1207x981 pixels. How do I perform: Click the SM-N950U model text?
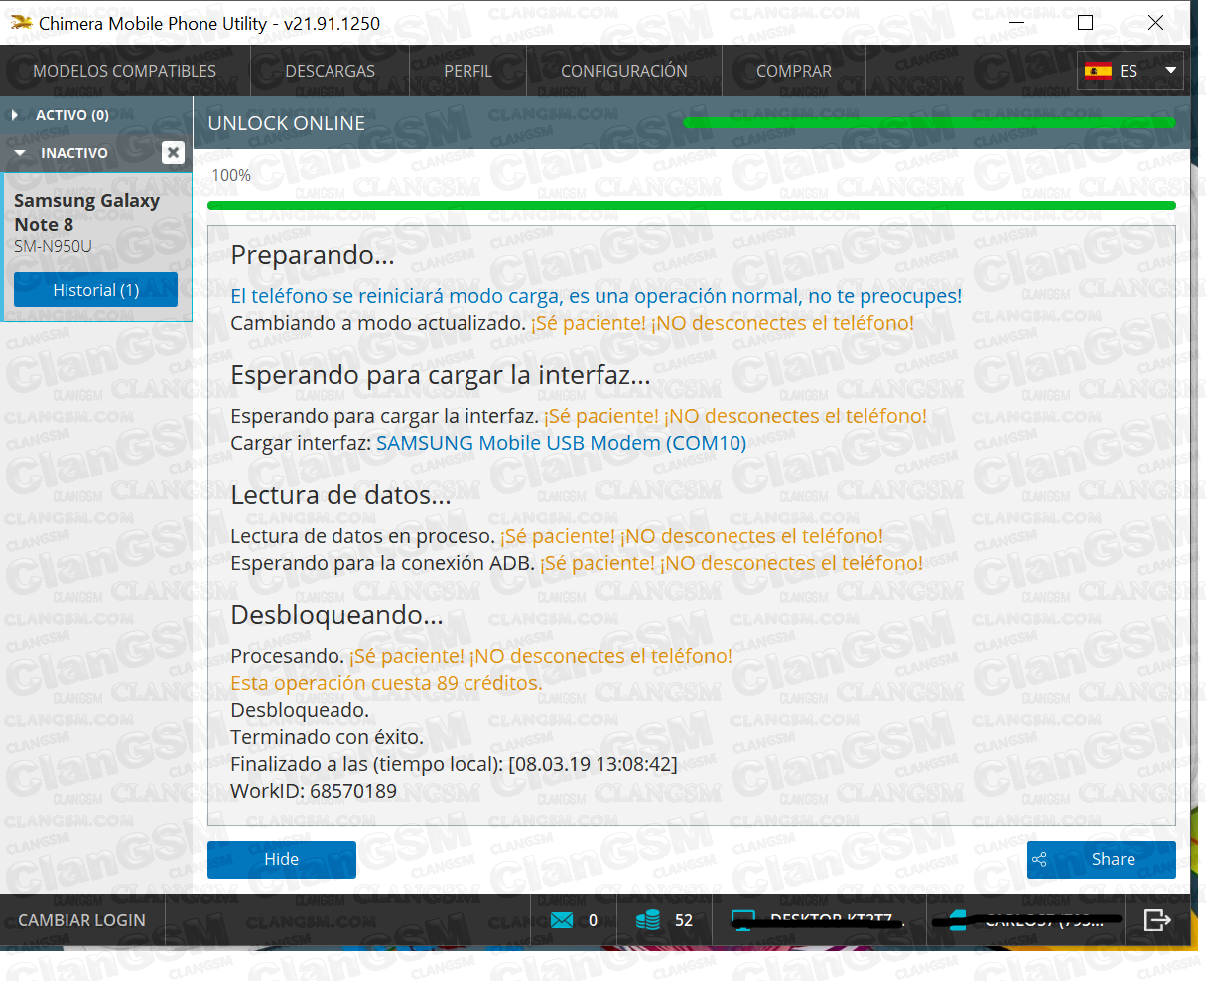click(53, 246)
